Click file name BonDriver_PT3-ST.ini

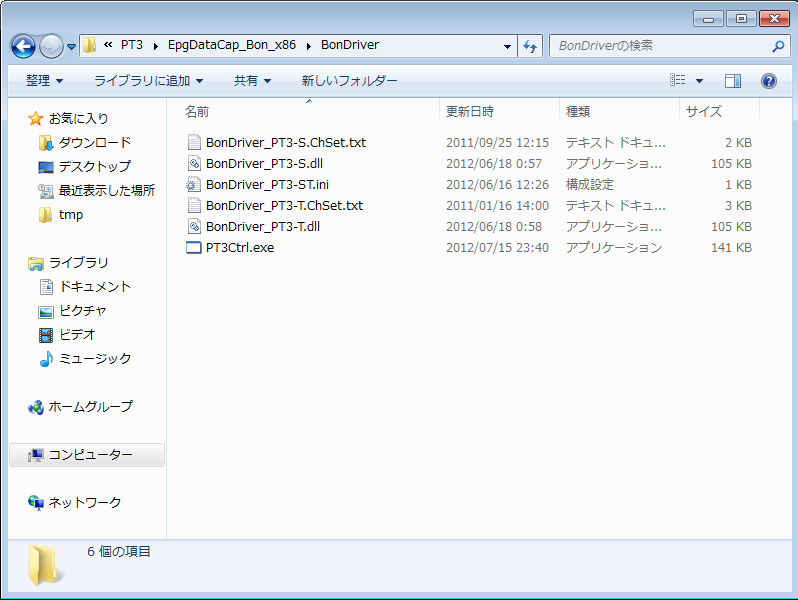click(267, 184)
